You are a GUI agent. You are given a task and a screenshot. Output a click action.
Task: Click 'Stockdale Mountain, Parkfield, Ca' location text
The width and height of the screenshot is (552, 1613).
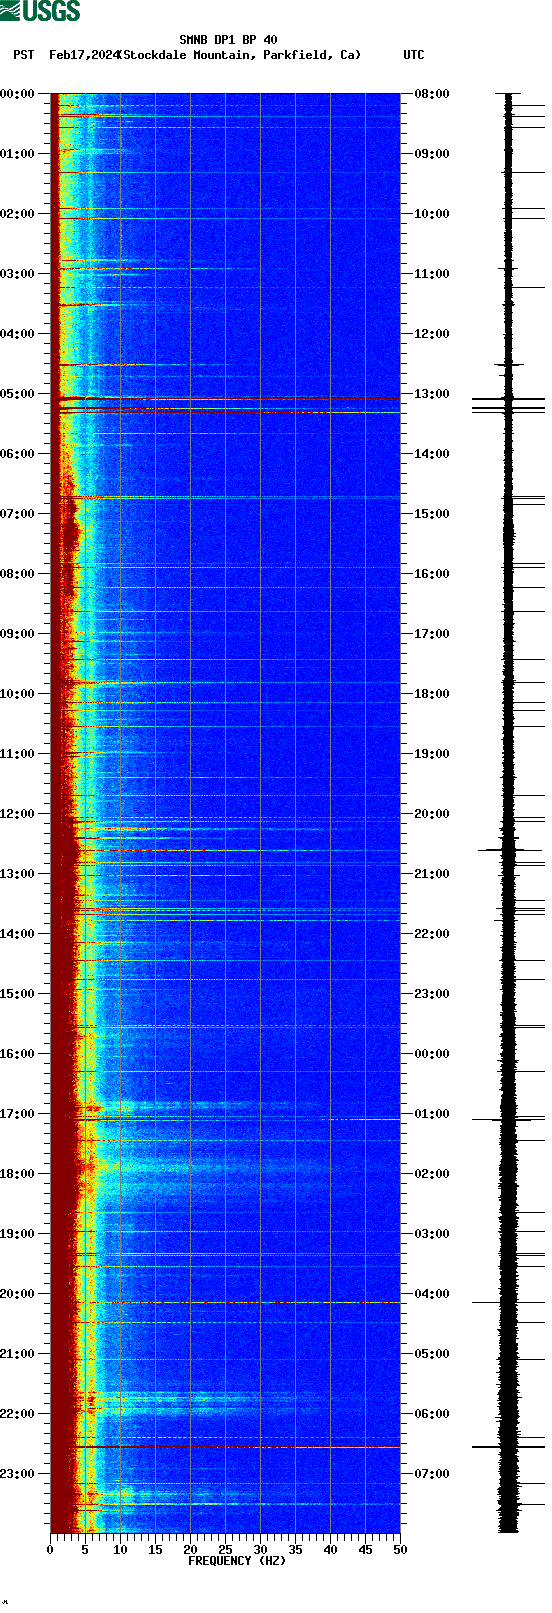click(x=239, y=55)
